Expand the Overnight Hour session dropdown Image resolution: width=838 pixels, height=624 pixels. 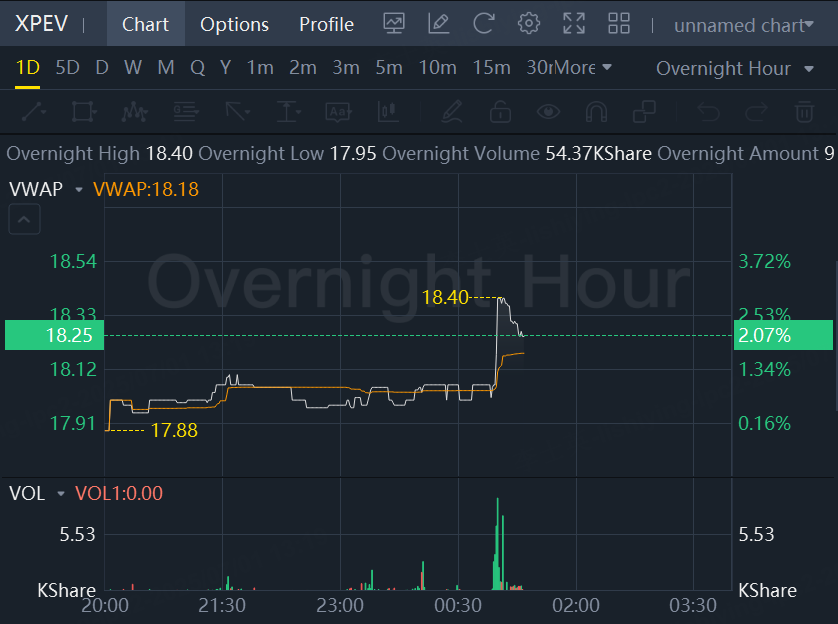[737, 68]
